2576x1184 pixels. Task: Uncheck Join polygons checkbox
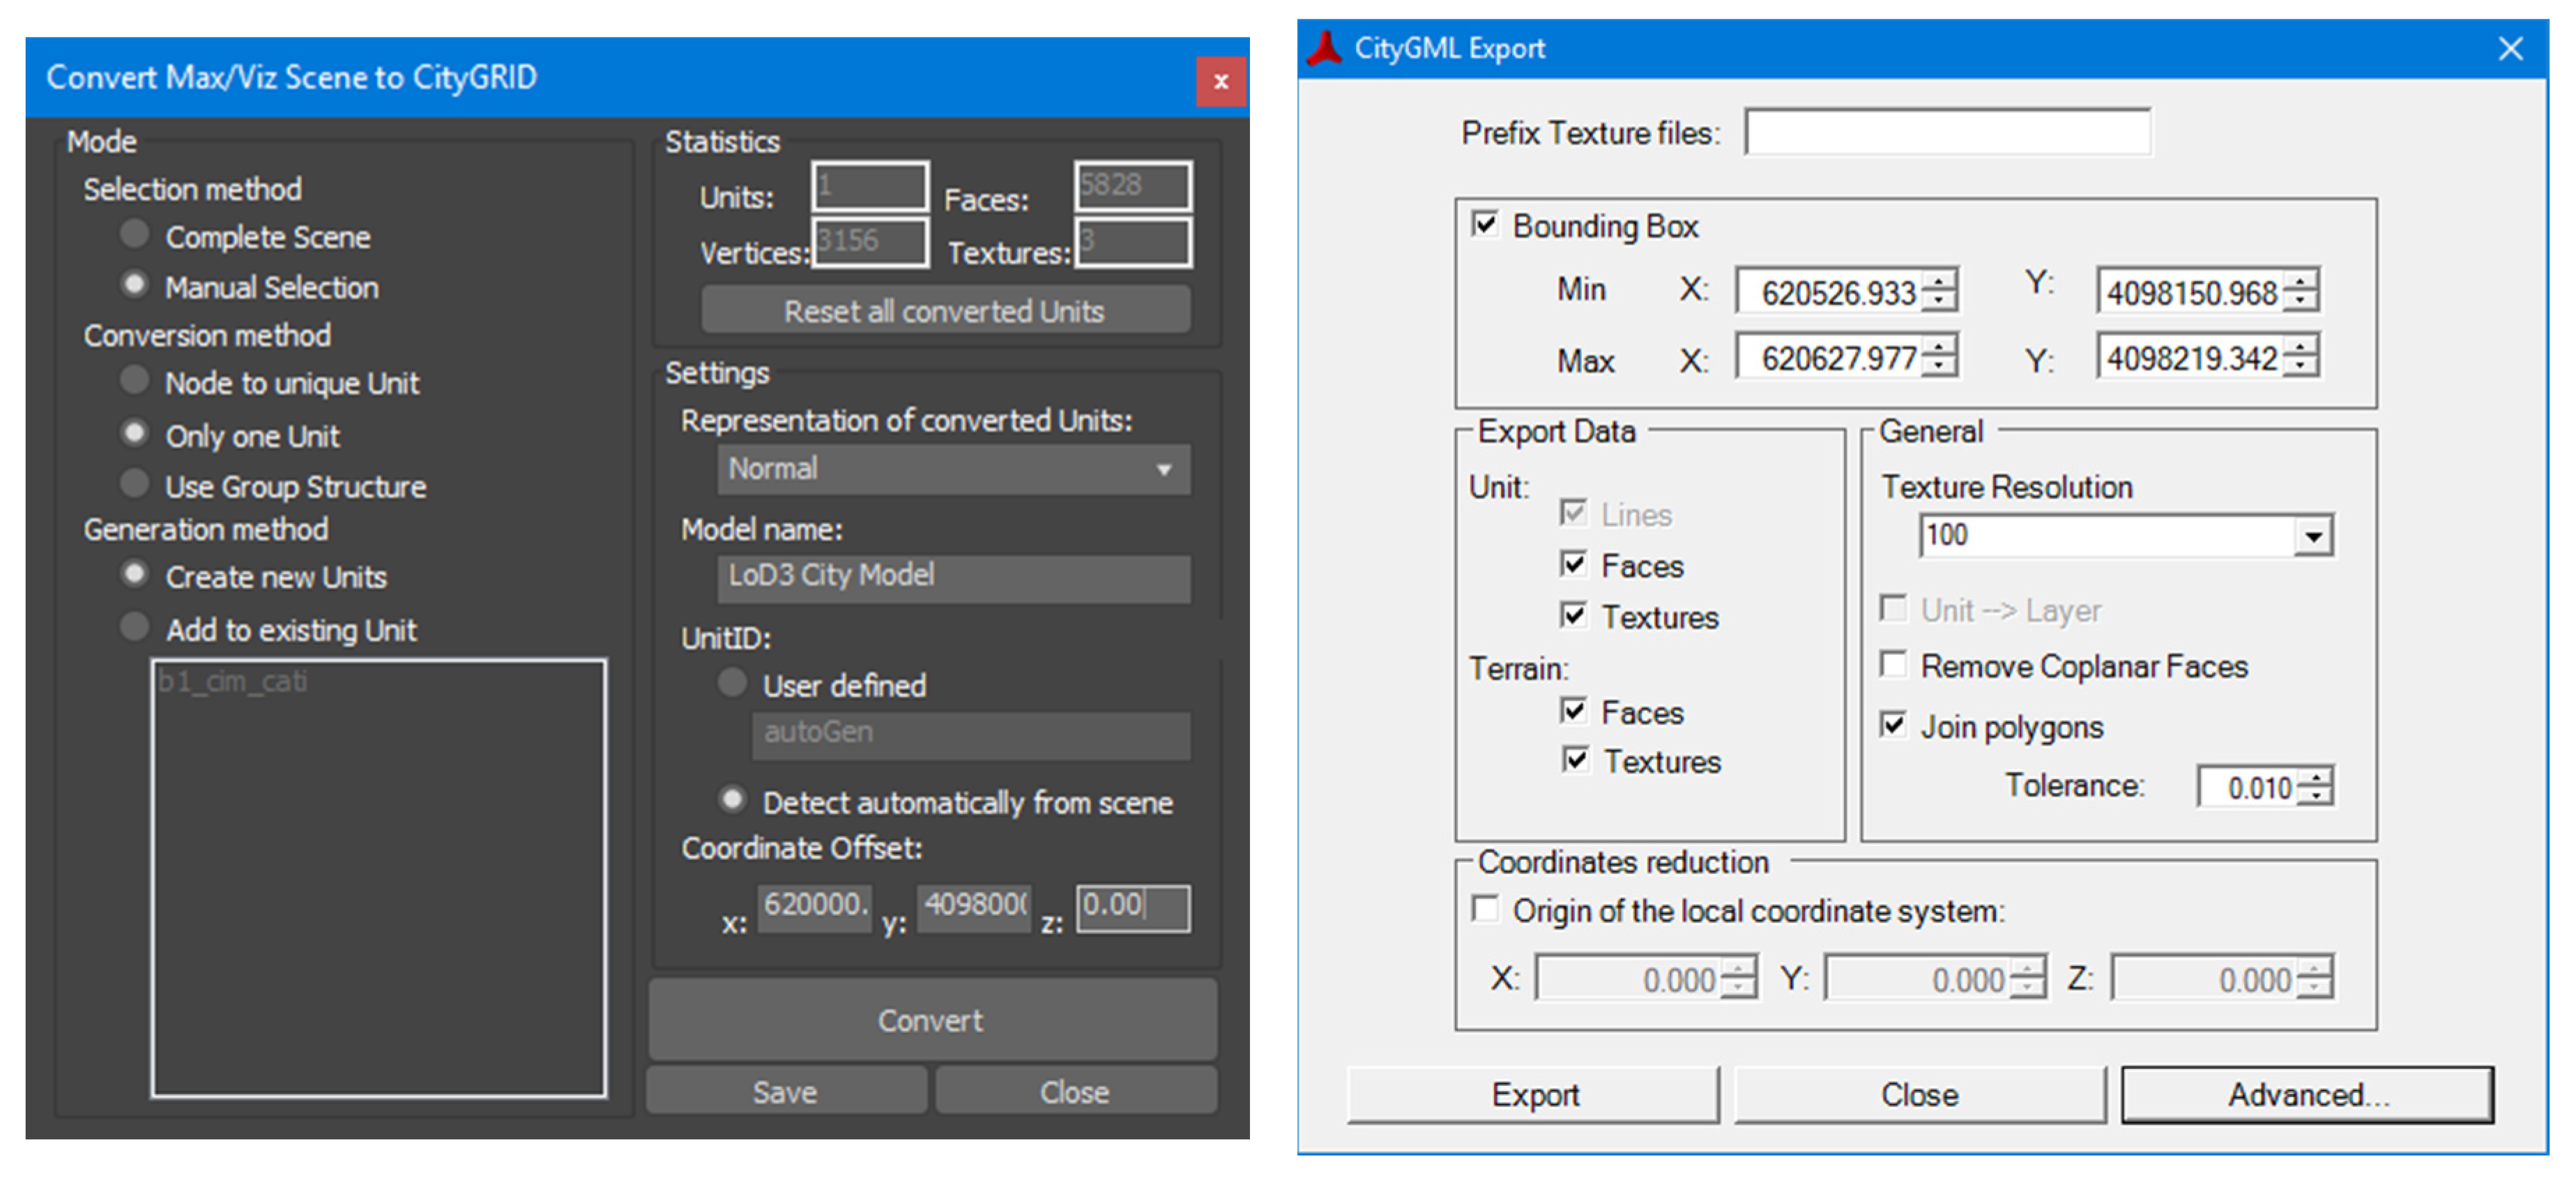click(1893, 724)
